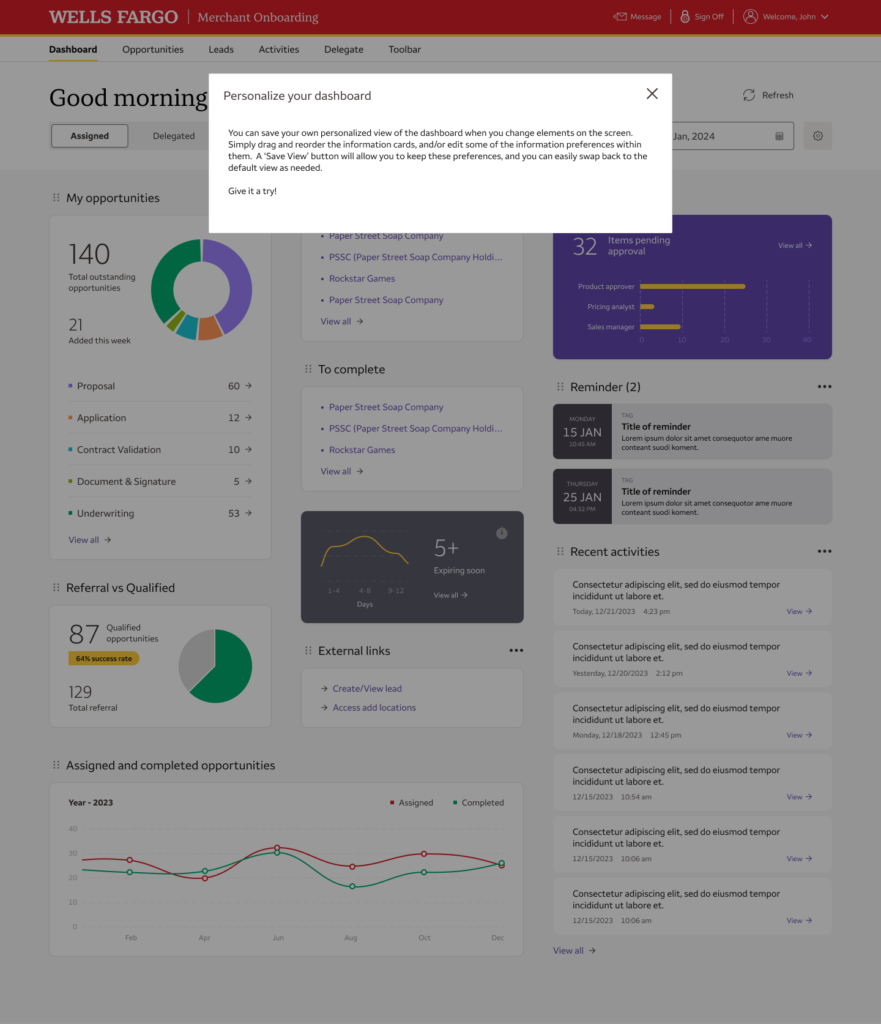The image size is (881, 1024).
Task: Grab the Referral vs Qualified drag handle
Action: tap(56, 587)
